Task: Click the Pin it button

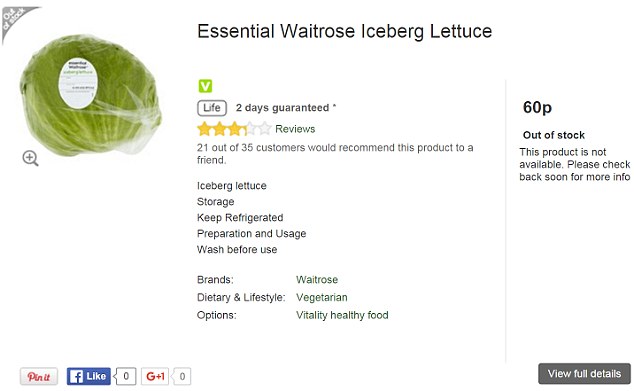Action: (39, 376)
